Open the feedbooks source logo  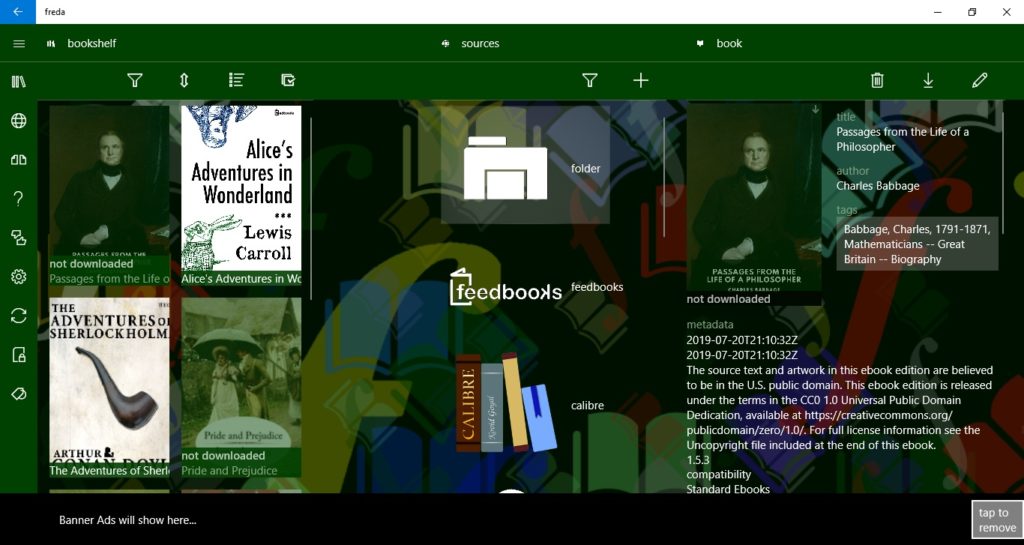coord(505,287)
